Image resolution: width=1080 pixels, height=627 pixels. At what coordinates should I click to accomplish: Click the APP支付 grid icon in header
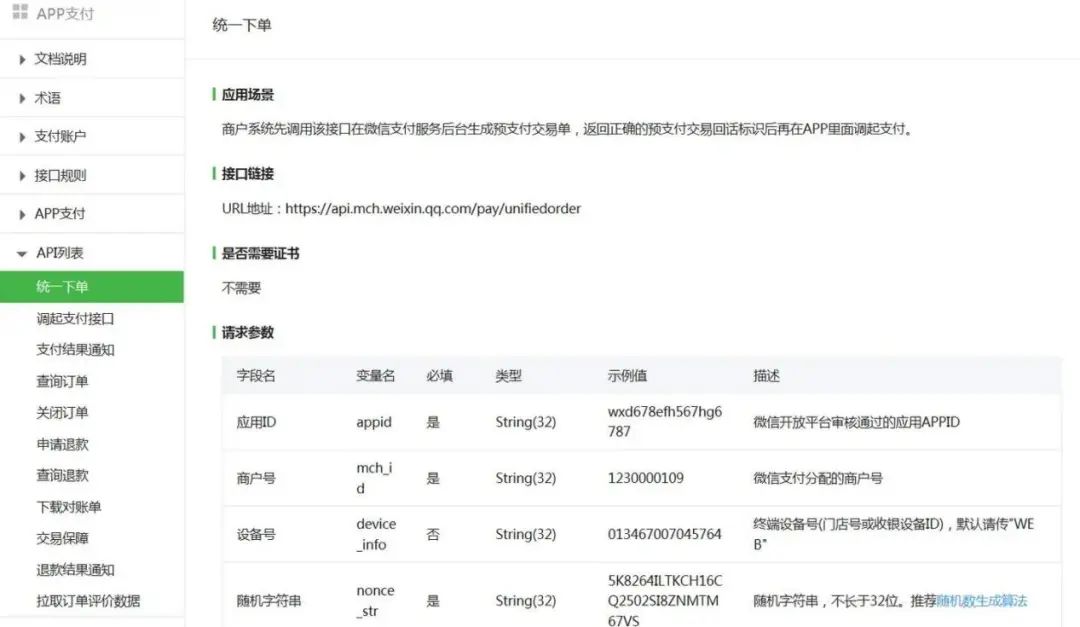(x=20, y=13)
